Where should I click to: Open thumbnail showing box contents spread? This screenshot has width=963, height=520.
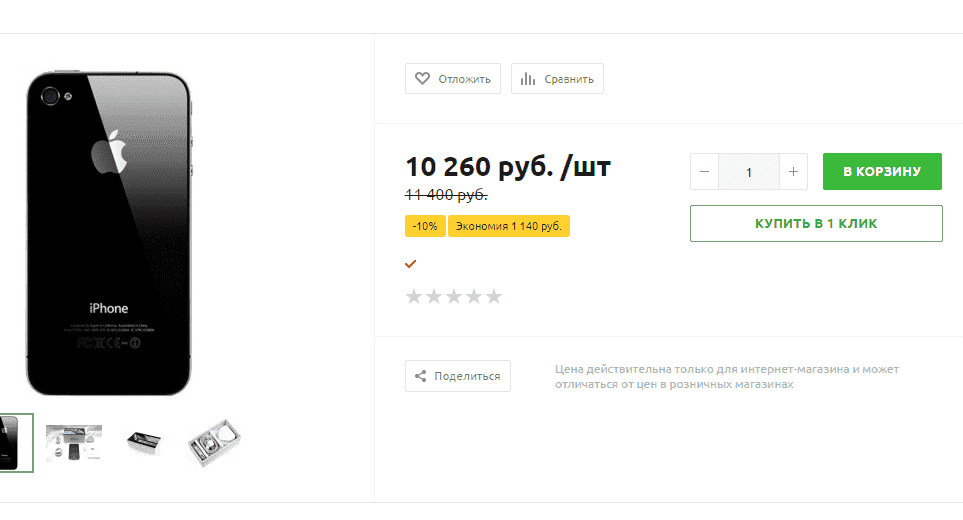pyautogui.click(x=74, y=443)
